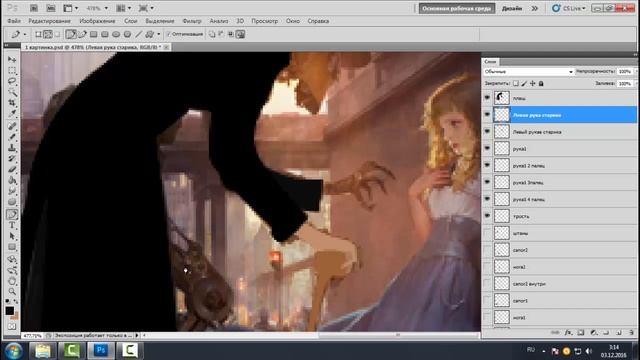Viewport: 640px width, 360px height.
Task: Select the Eyedropper tool
Action: [x=12, y=114]
